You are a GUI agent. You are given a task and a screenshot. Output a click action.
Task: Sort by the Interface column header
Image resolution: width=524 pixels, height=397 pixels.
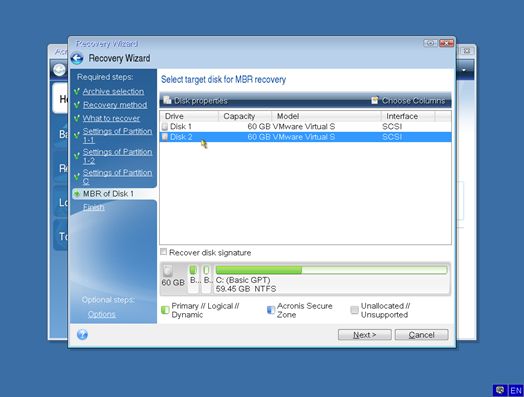[x=408, y=116]
